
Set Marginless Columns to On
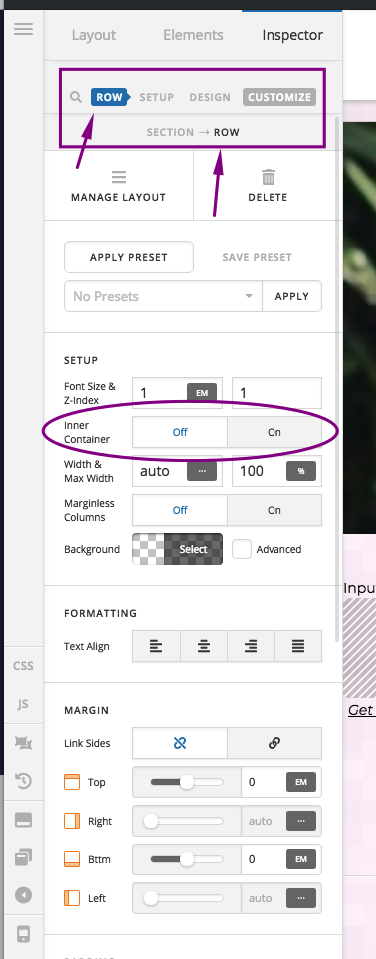click(x=275, y=510)
